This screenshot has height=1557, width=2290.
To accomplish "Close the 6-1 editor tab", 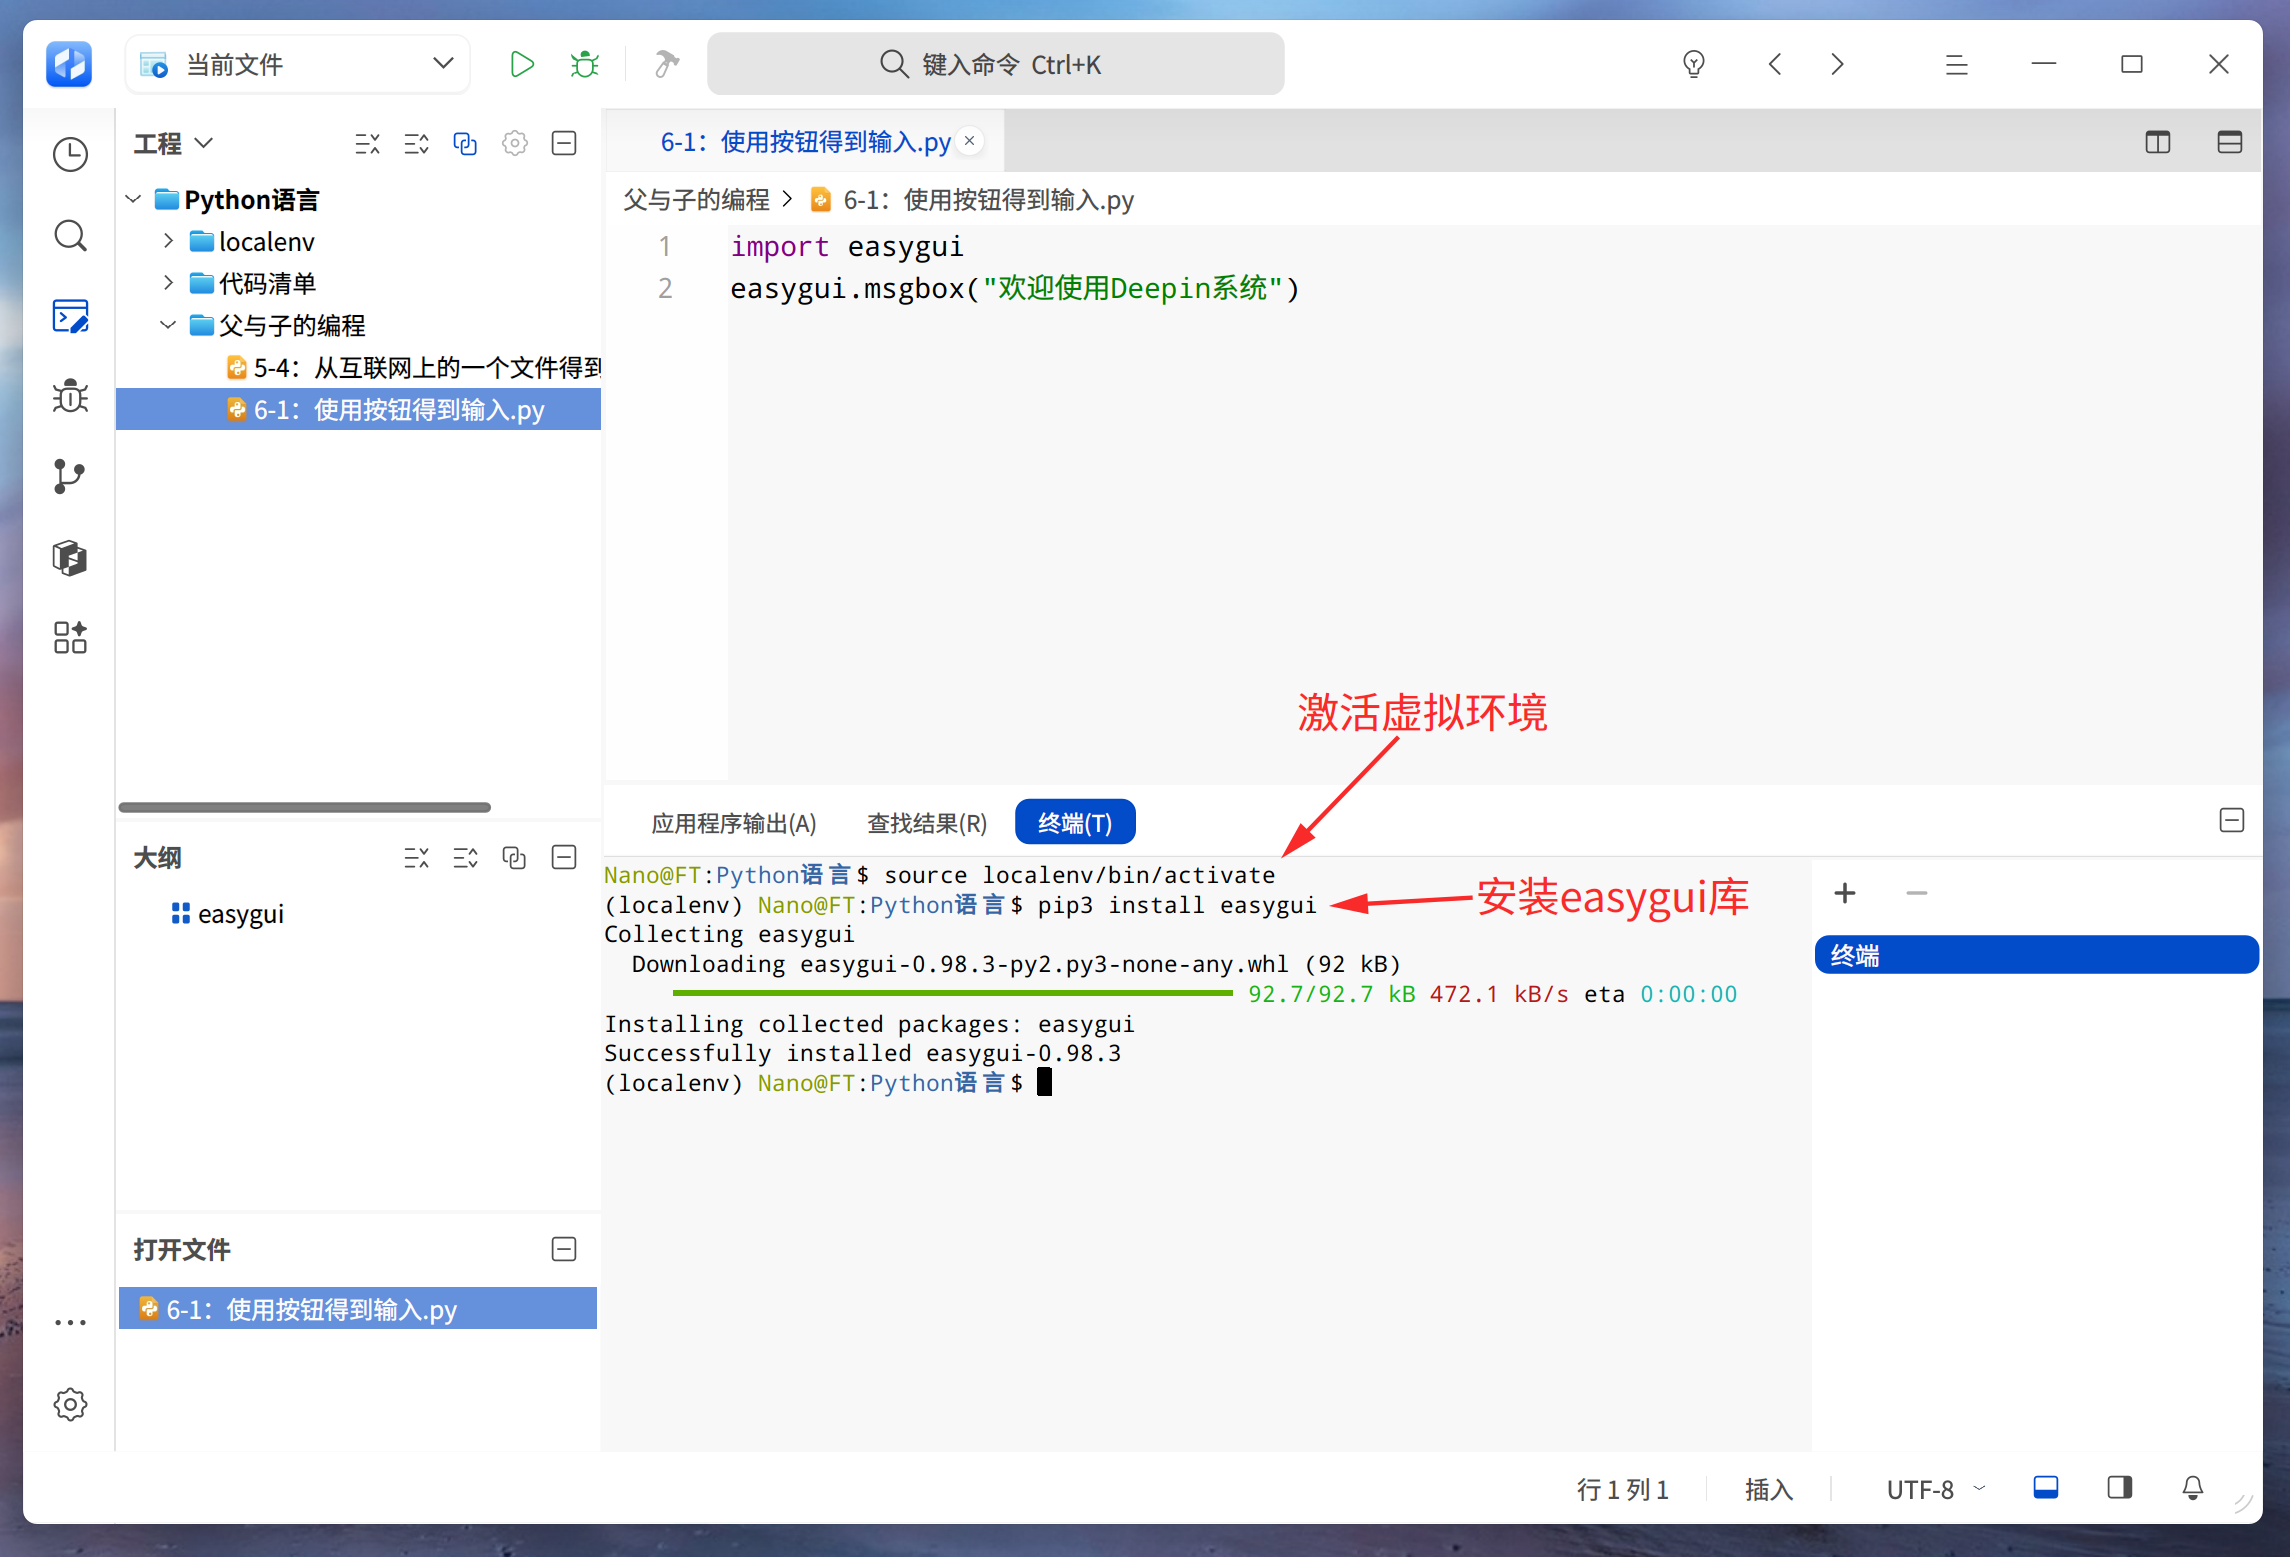I will click(x=969, y=141).
